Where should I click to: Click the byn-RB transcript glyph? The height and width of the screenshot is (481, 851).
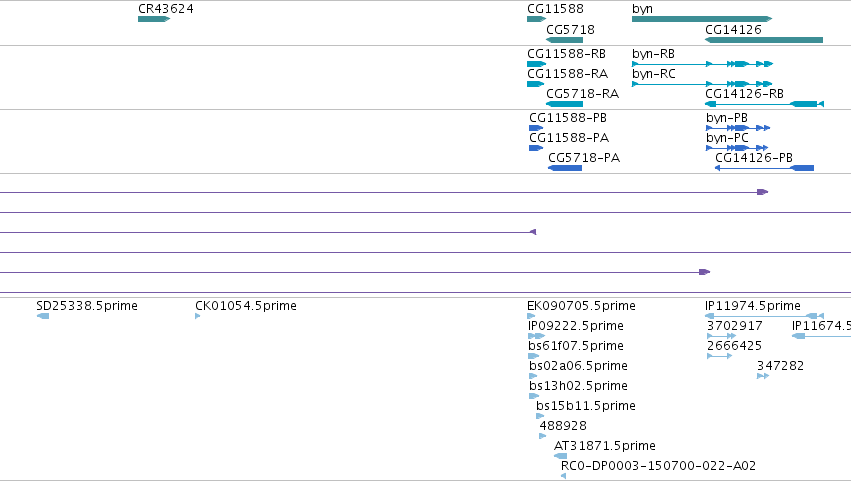[x=702, y=64]
